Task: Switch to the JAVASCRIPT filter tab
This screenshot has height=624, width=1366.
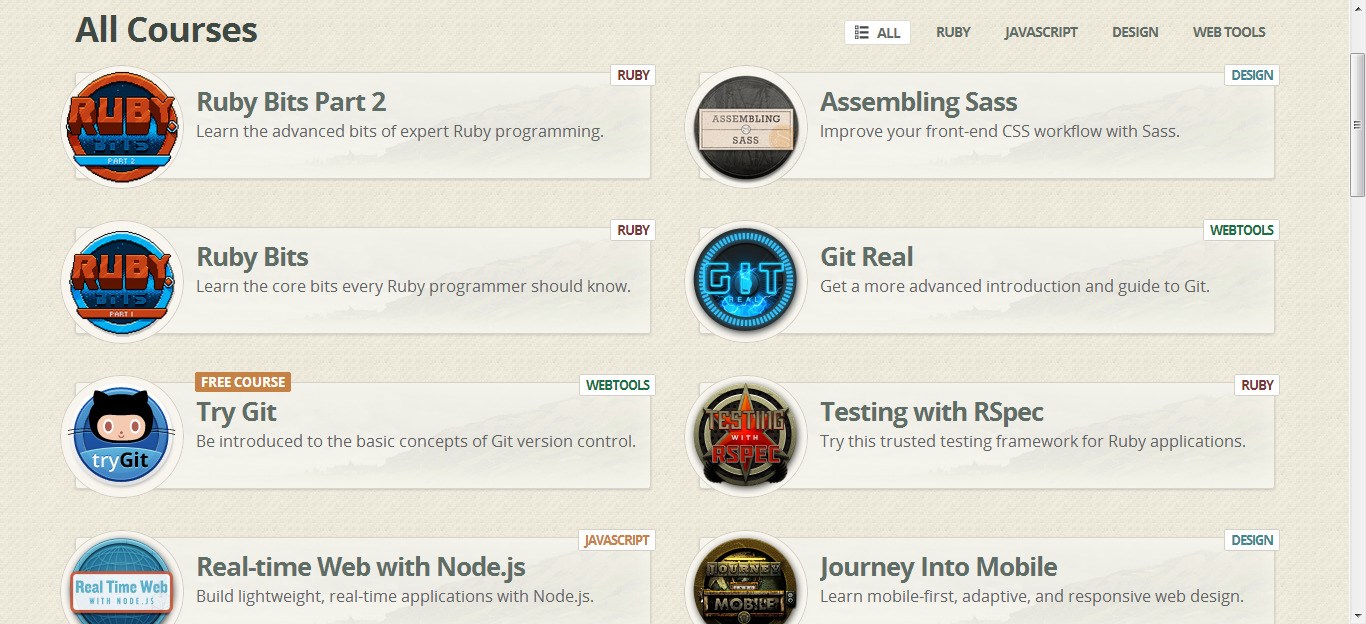Action: click(x=1041, y=32)
